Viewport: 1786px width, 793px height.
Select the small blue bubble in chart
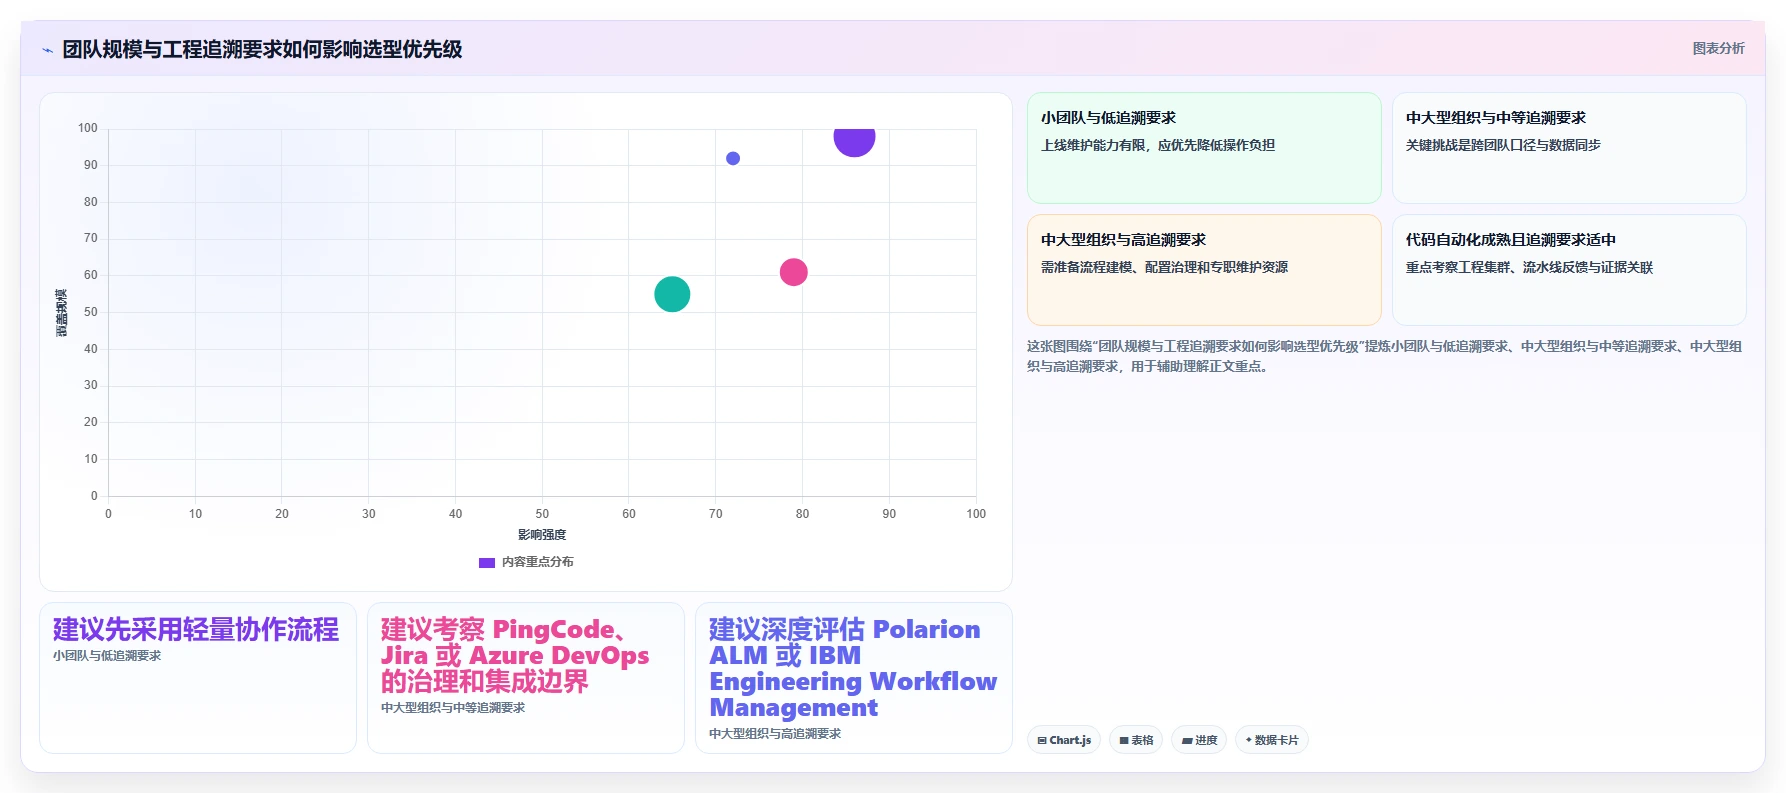(733, 158)
